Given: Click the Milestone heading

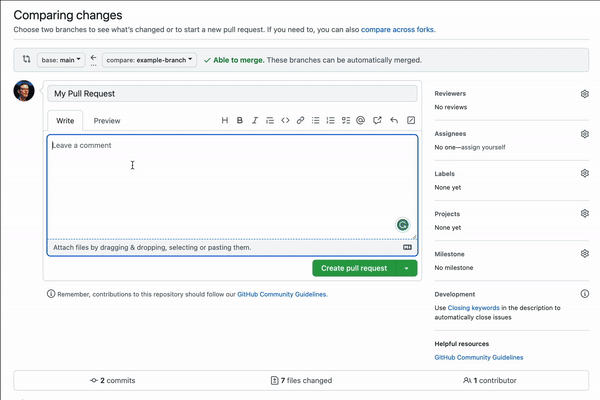Looking at the screenshot, I should (x=449, y=254).
